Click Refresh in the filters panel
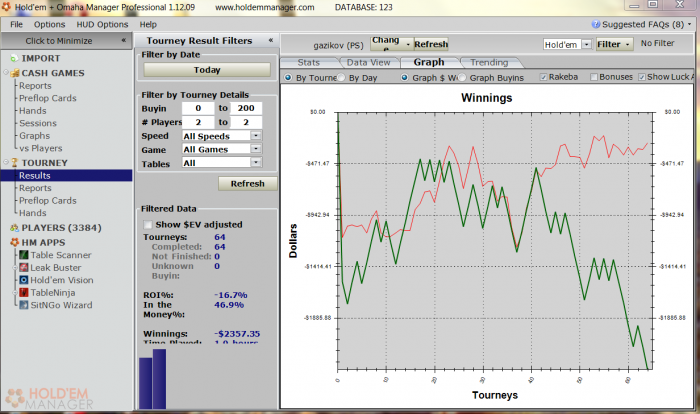The image size is (700, 414). 248,184
